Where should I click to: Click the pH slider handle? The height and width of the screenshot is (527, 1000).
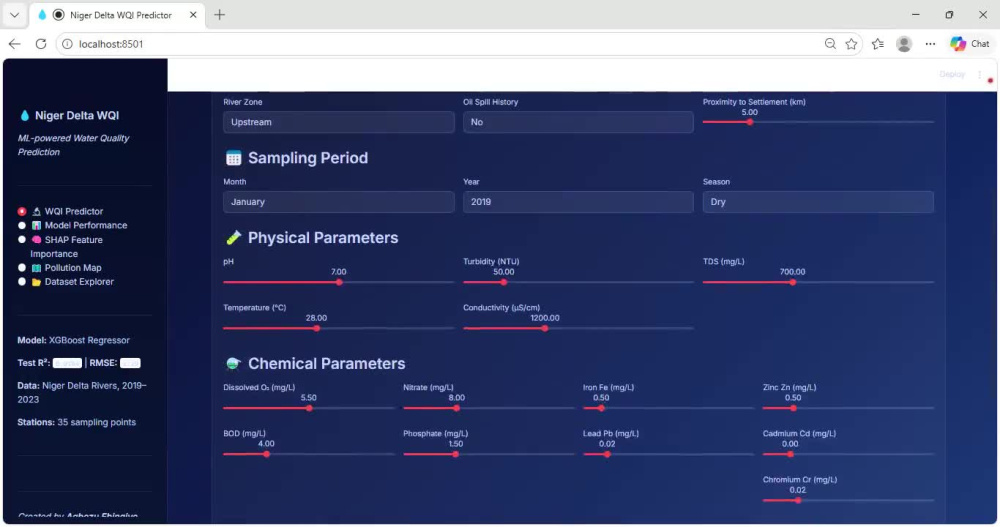pos(339,282)
